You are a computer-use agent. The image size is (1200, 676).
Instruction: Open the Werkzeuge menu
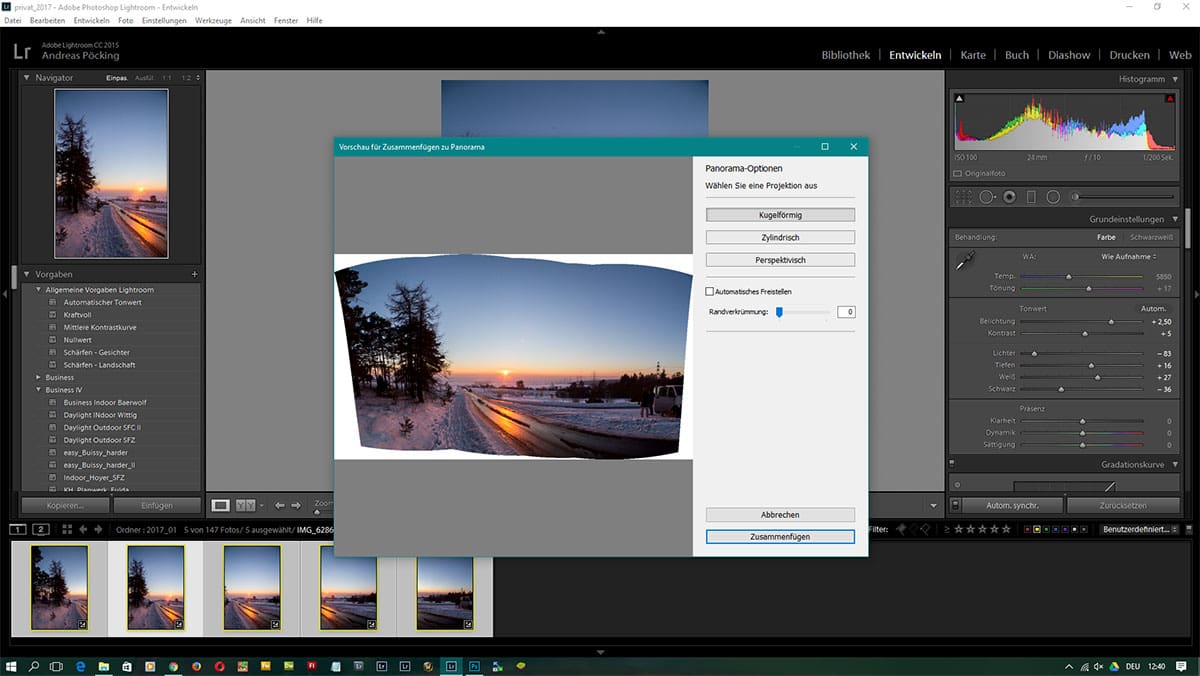212,20
